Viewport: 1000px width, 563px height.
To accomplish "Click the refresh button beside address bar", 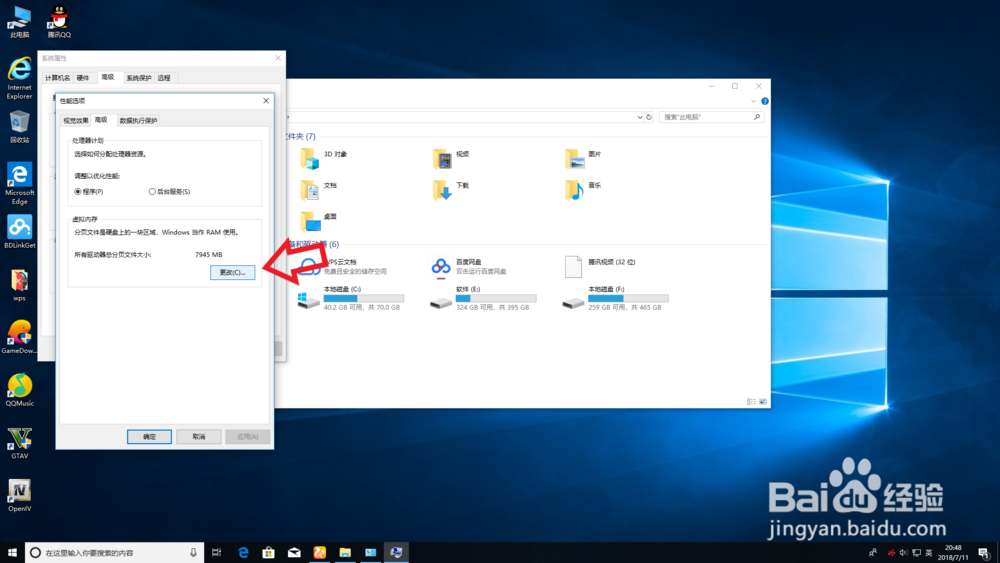I will [x=649, y=117].
